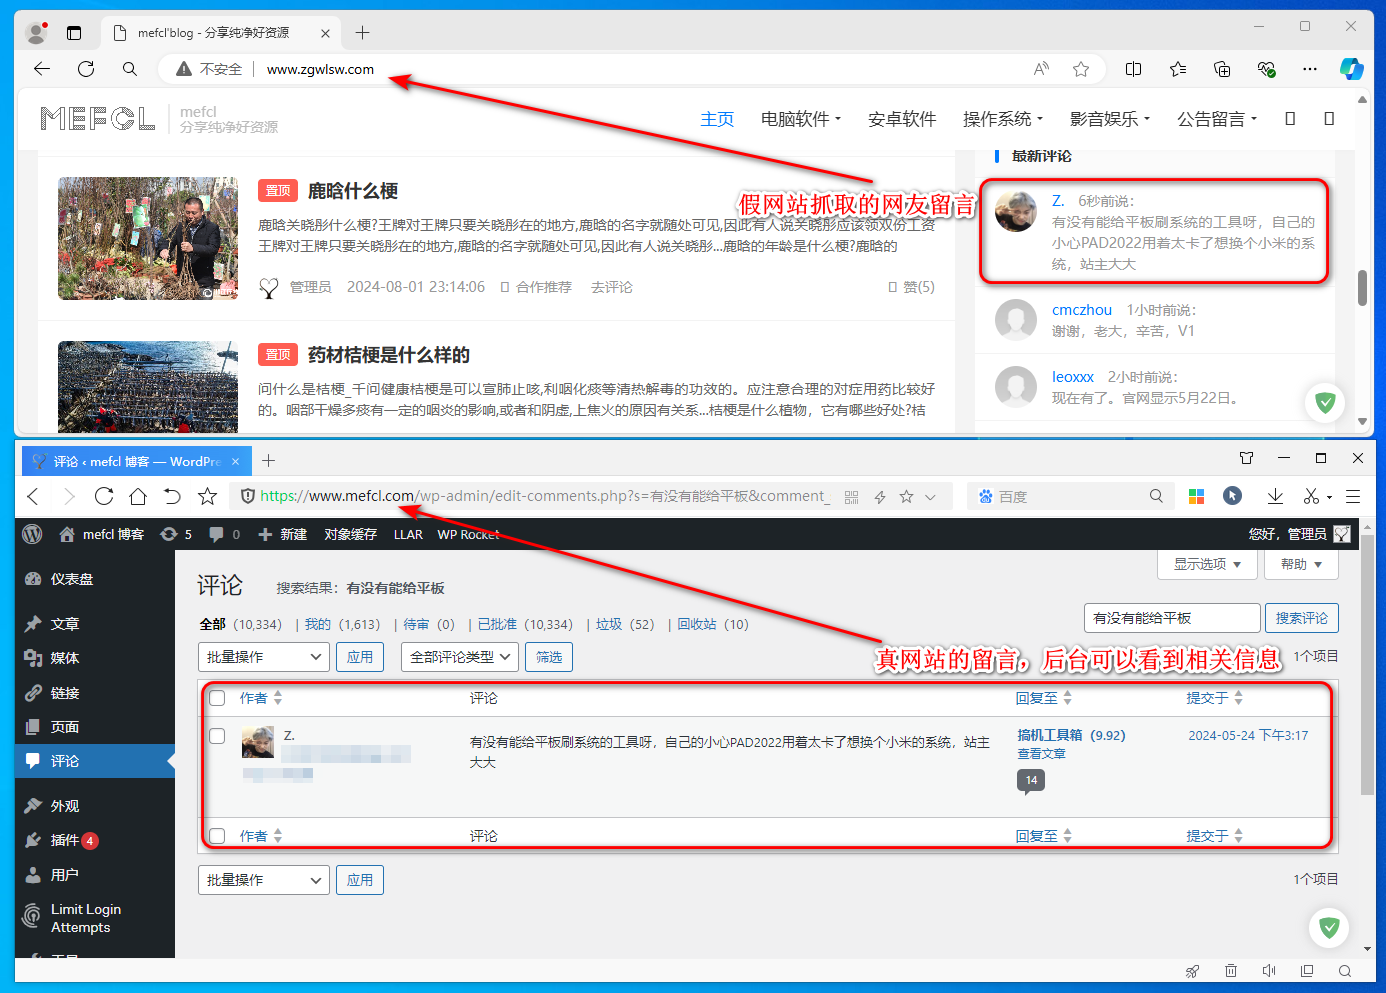This screenshot has height=993, width=1386.
Task: Click the scissors tool icon in lower browser
Action: pyautogui.click(x=1311, y=496)
